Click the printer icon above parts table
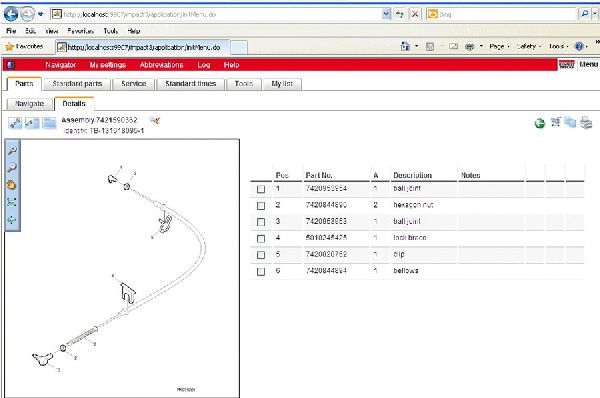Image resolution: width=600 pixels, height=398 pixels. click(x=586, y=123)
